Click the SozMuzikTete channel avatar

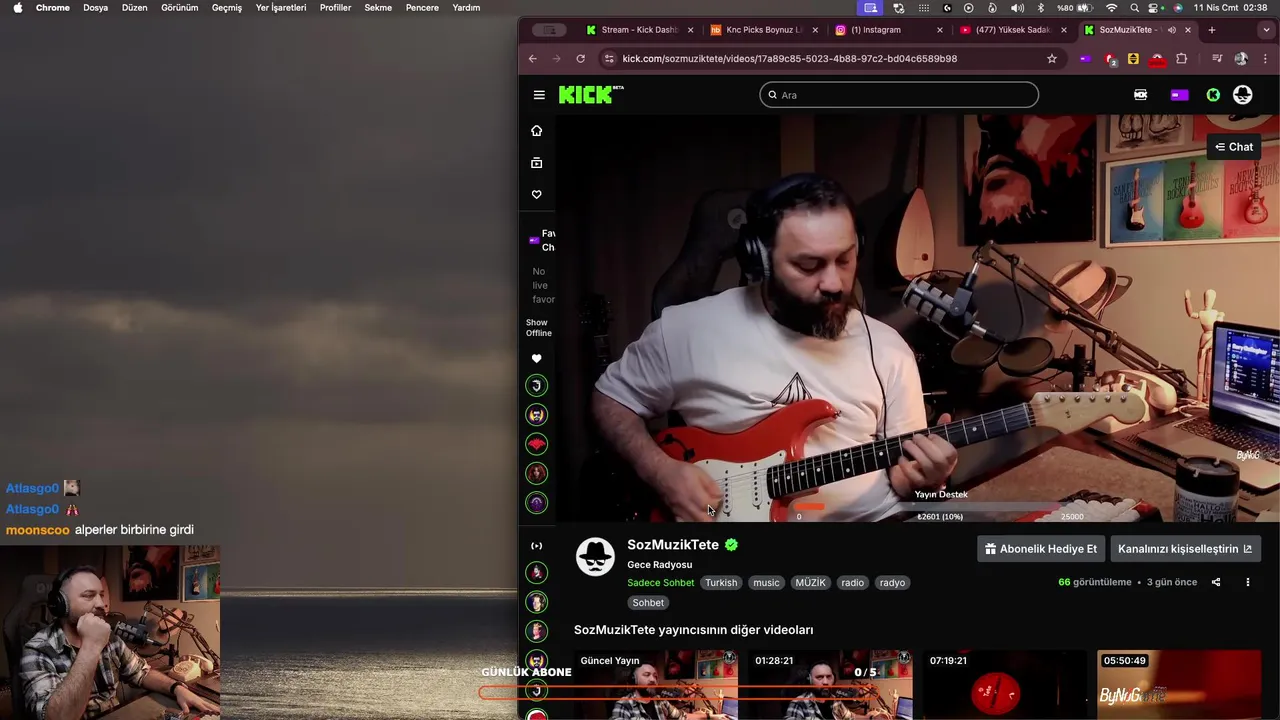[595, 557]
